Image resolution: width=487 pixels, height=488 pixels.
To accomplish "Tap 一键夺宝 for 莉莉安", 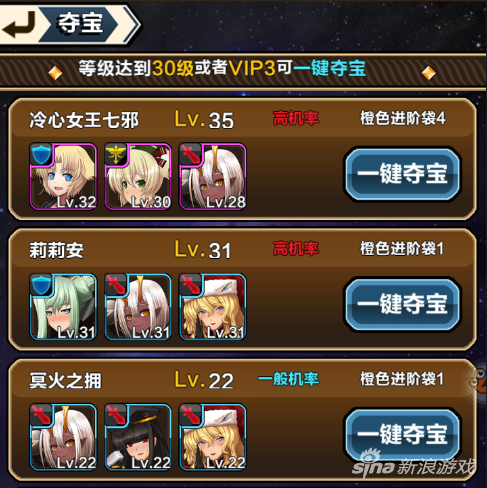I will (402, 304).
